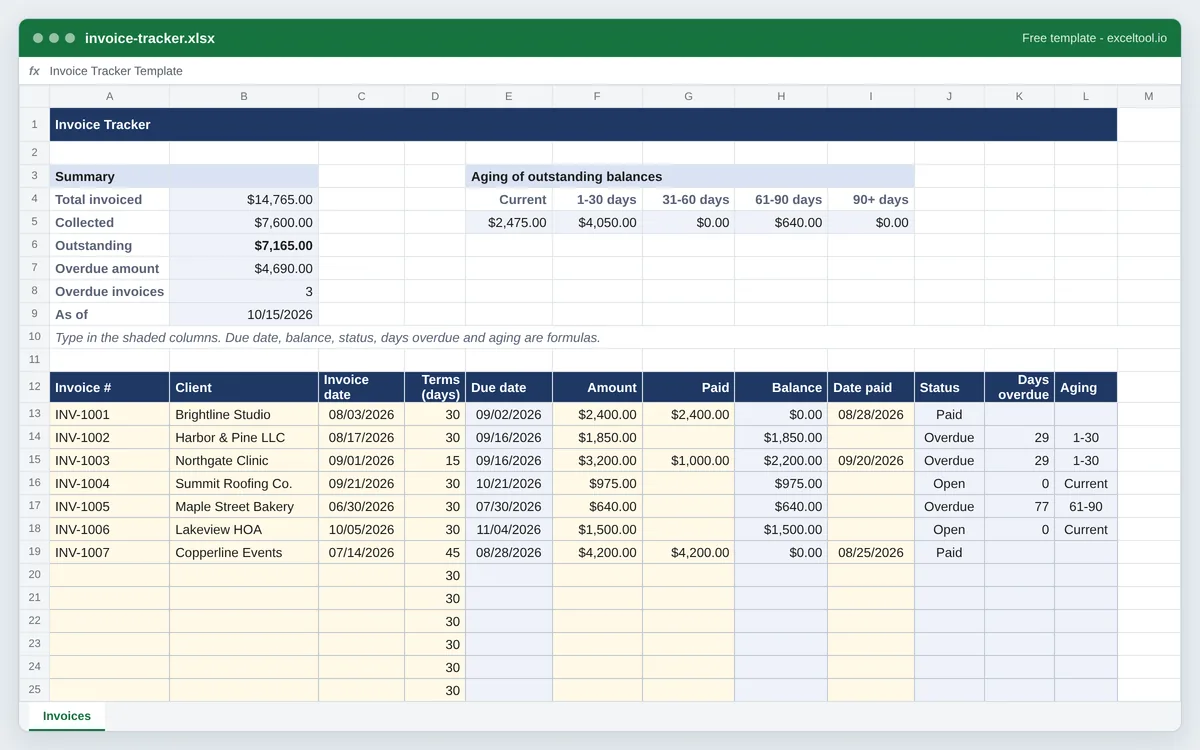Click the 90+ days column label
The height and width of the screenshot is (750, 1200).
(x=871, y=199)
